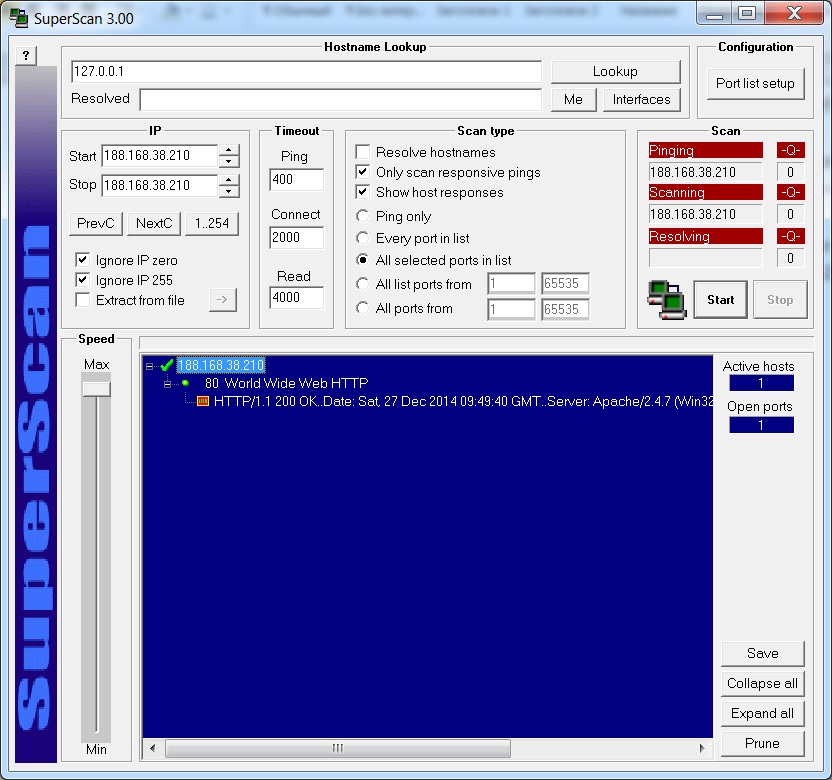This screenshot has width=832, height=780.
Task: Increment the Start IP with up arrow
Action: pos(229,150)
